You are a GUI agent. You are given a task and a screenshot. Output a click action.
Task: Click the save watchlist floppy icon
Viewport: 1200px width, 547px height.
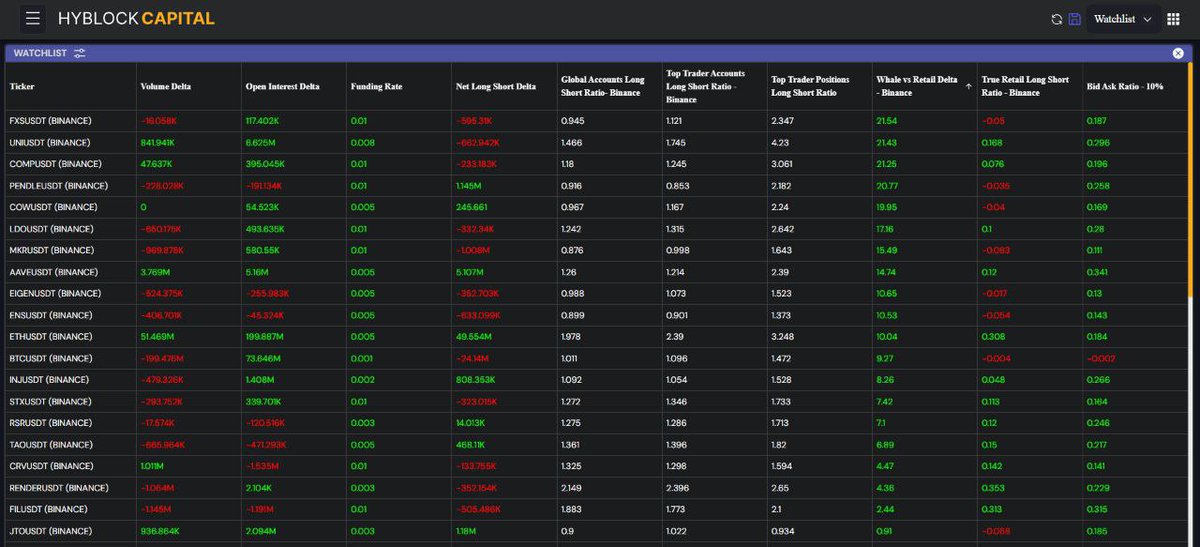[x=1075, y=19]
